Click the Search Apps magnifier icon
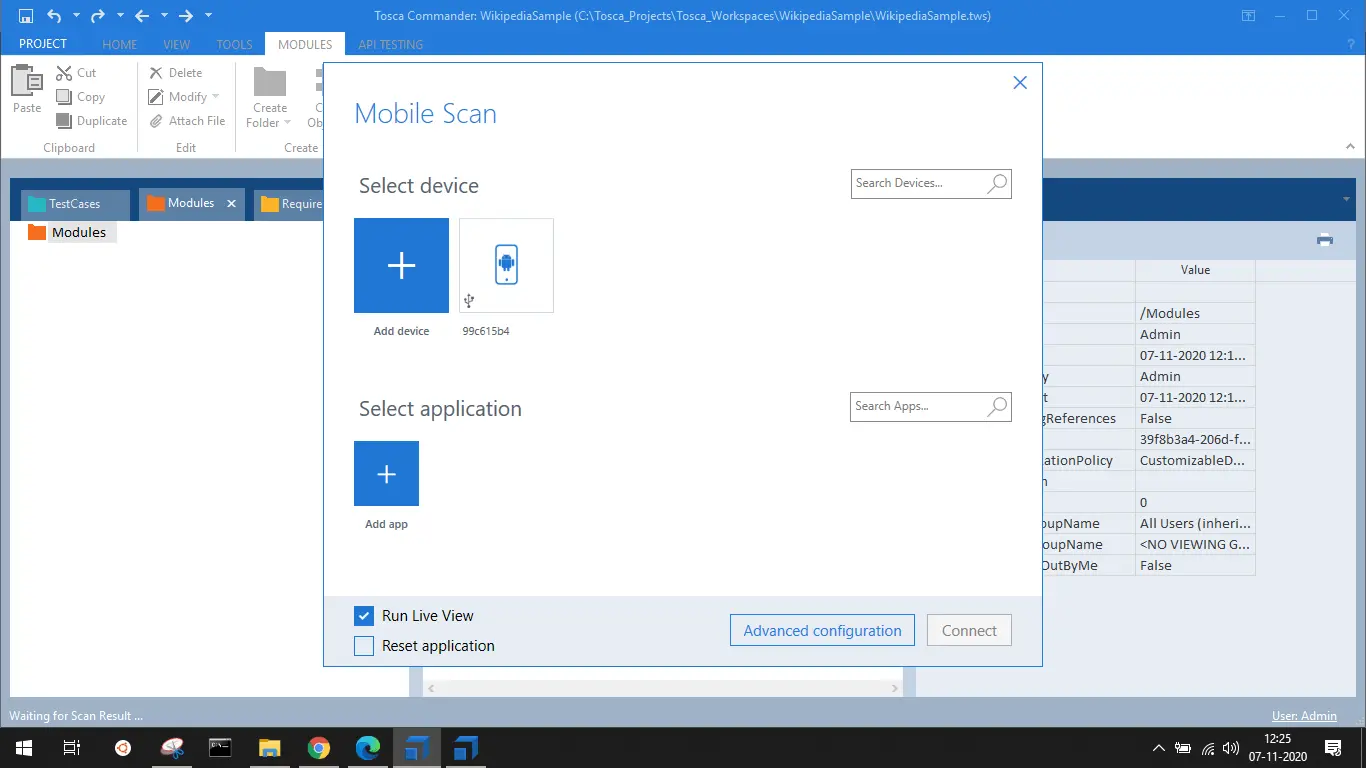Viewport: 1366px width, 768px height. (997, 407)
